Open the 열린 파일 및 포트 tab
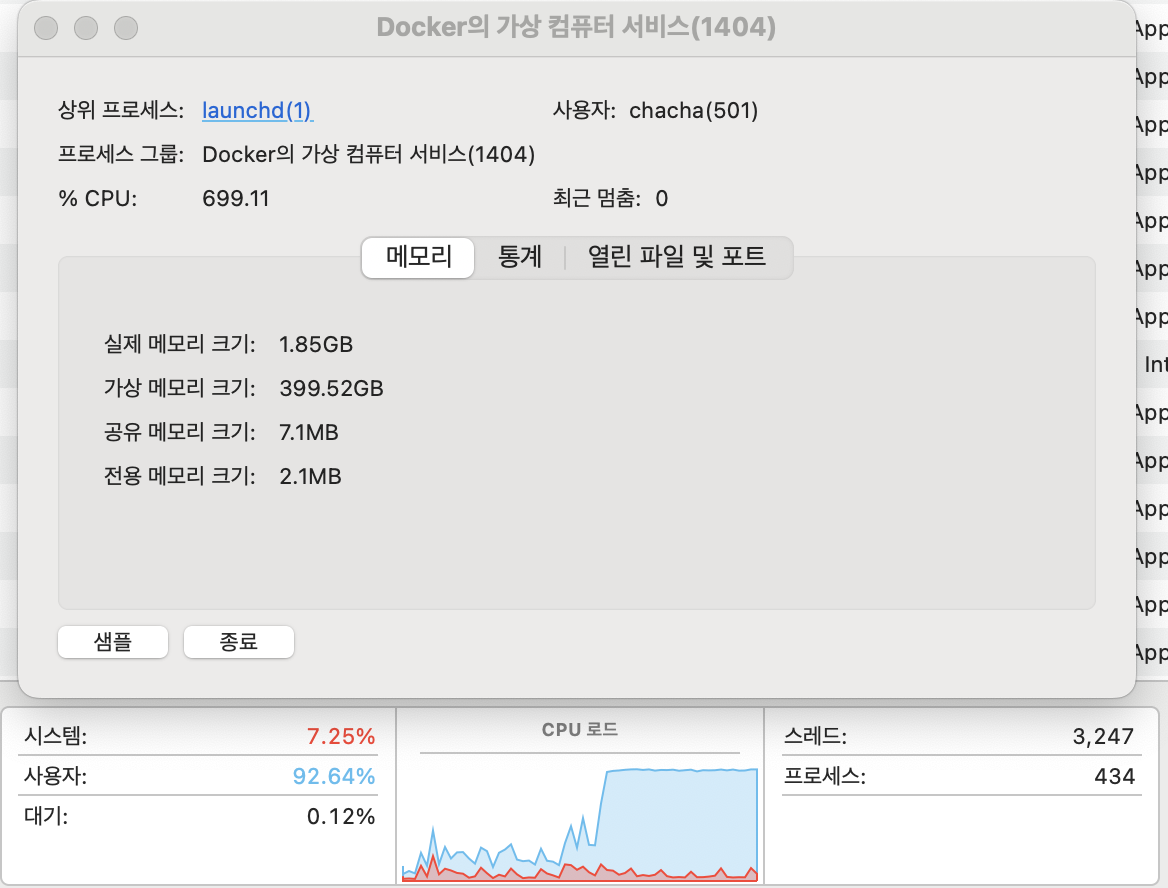This screenshot has height=888, width=1168. coord(676,257)
